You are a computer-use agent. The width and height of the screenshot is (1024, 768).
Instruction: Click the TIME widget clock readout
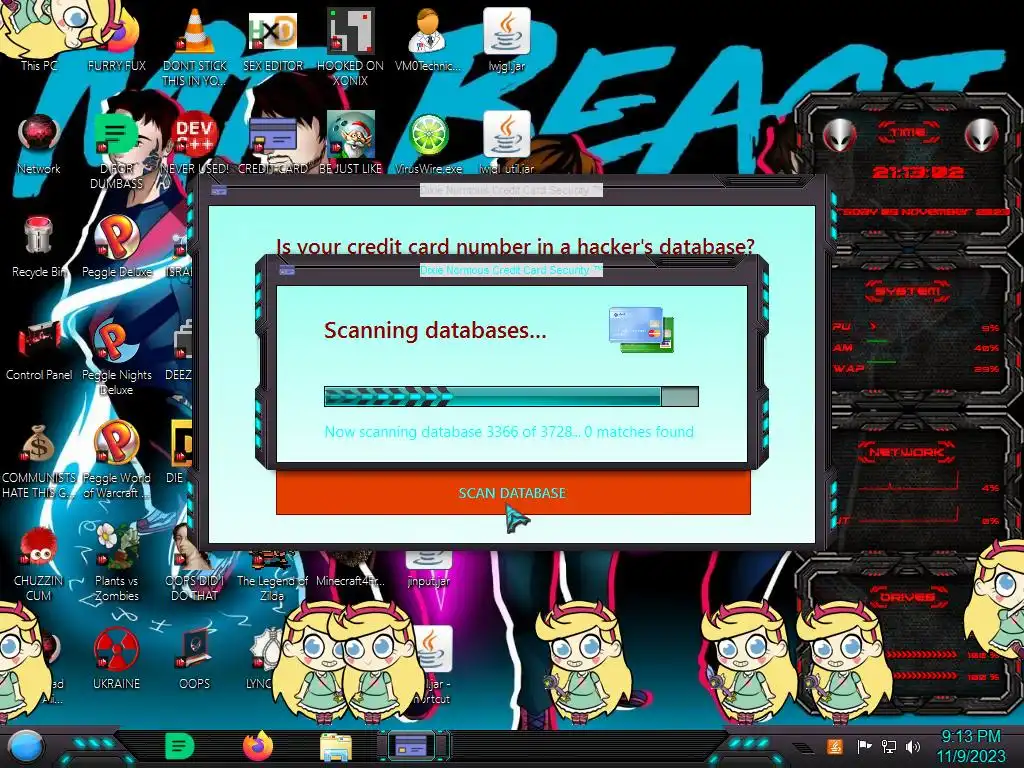click(x=918, y=172)
